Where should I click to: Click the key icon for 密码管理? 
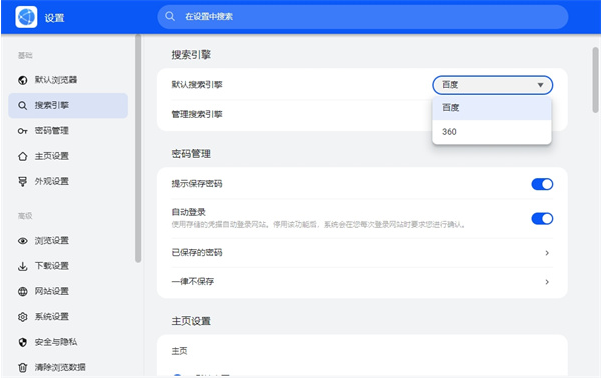[23, 131]
